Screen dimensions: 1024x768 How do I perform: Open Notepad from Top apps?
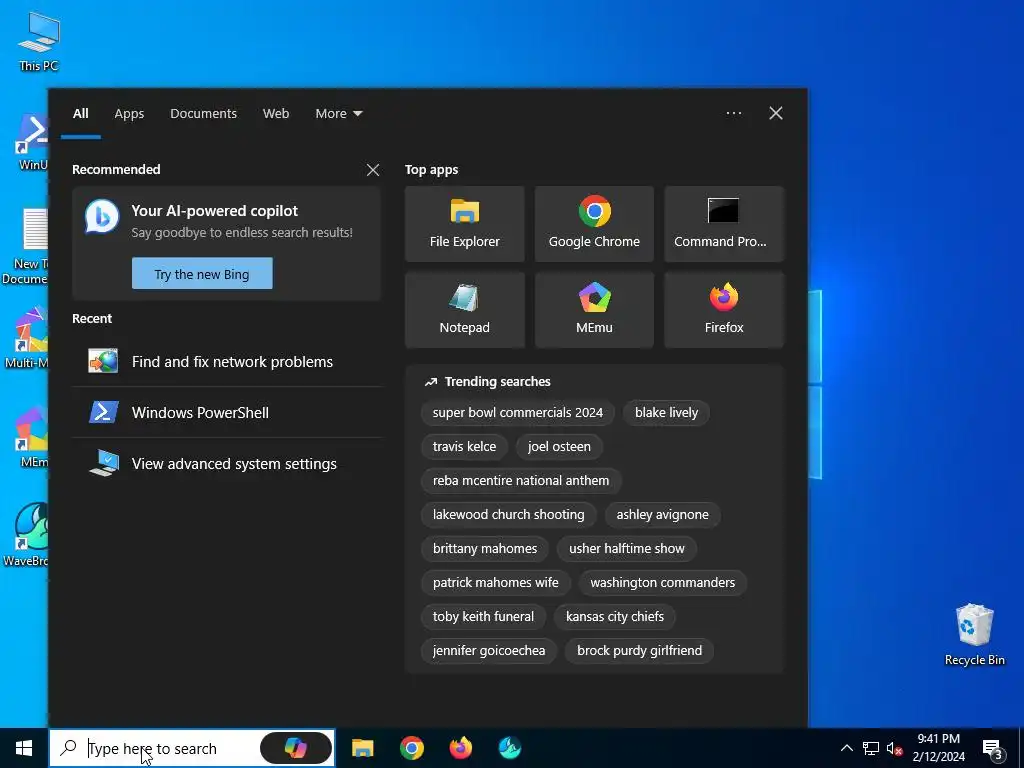pyautogui.click(x=464, y=310)
